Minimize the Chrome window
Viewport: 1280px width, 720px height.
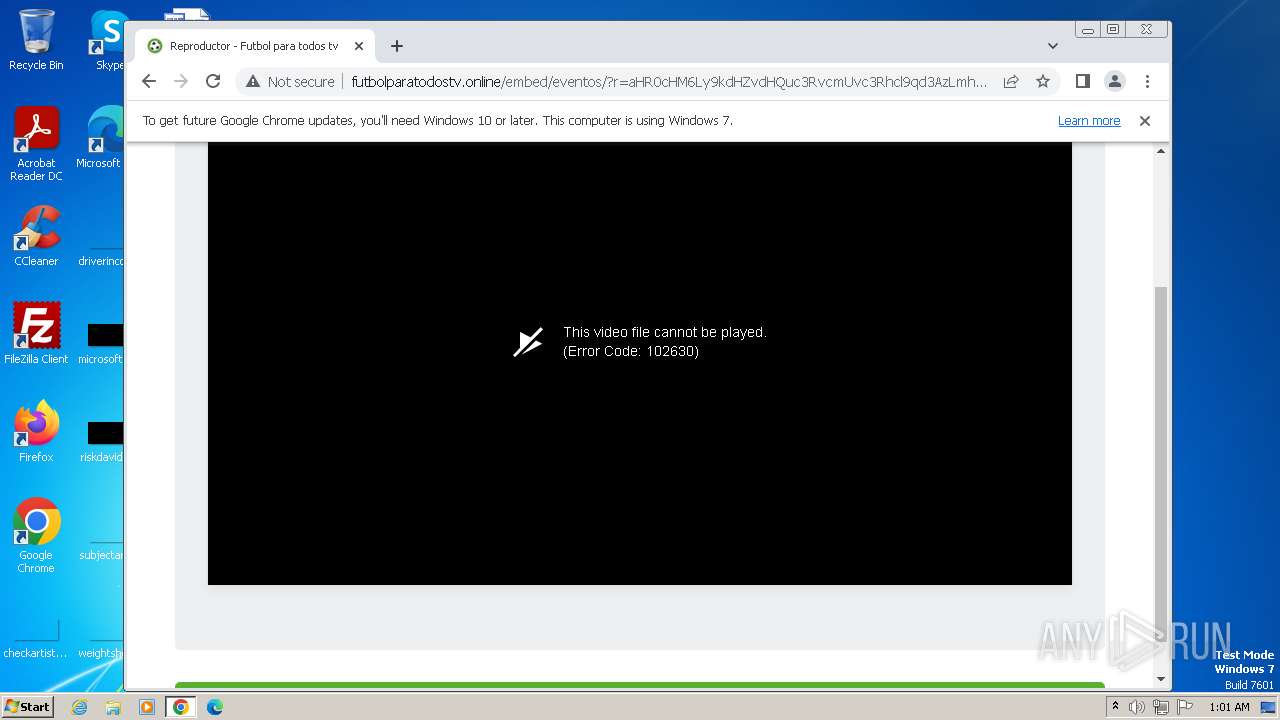[1088, 30]
